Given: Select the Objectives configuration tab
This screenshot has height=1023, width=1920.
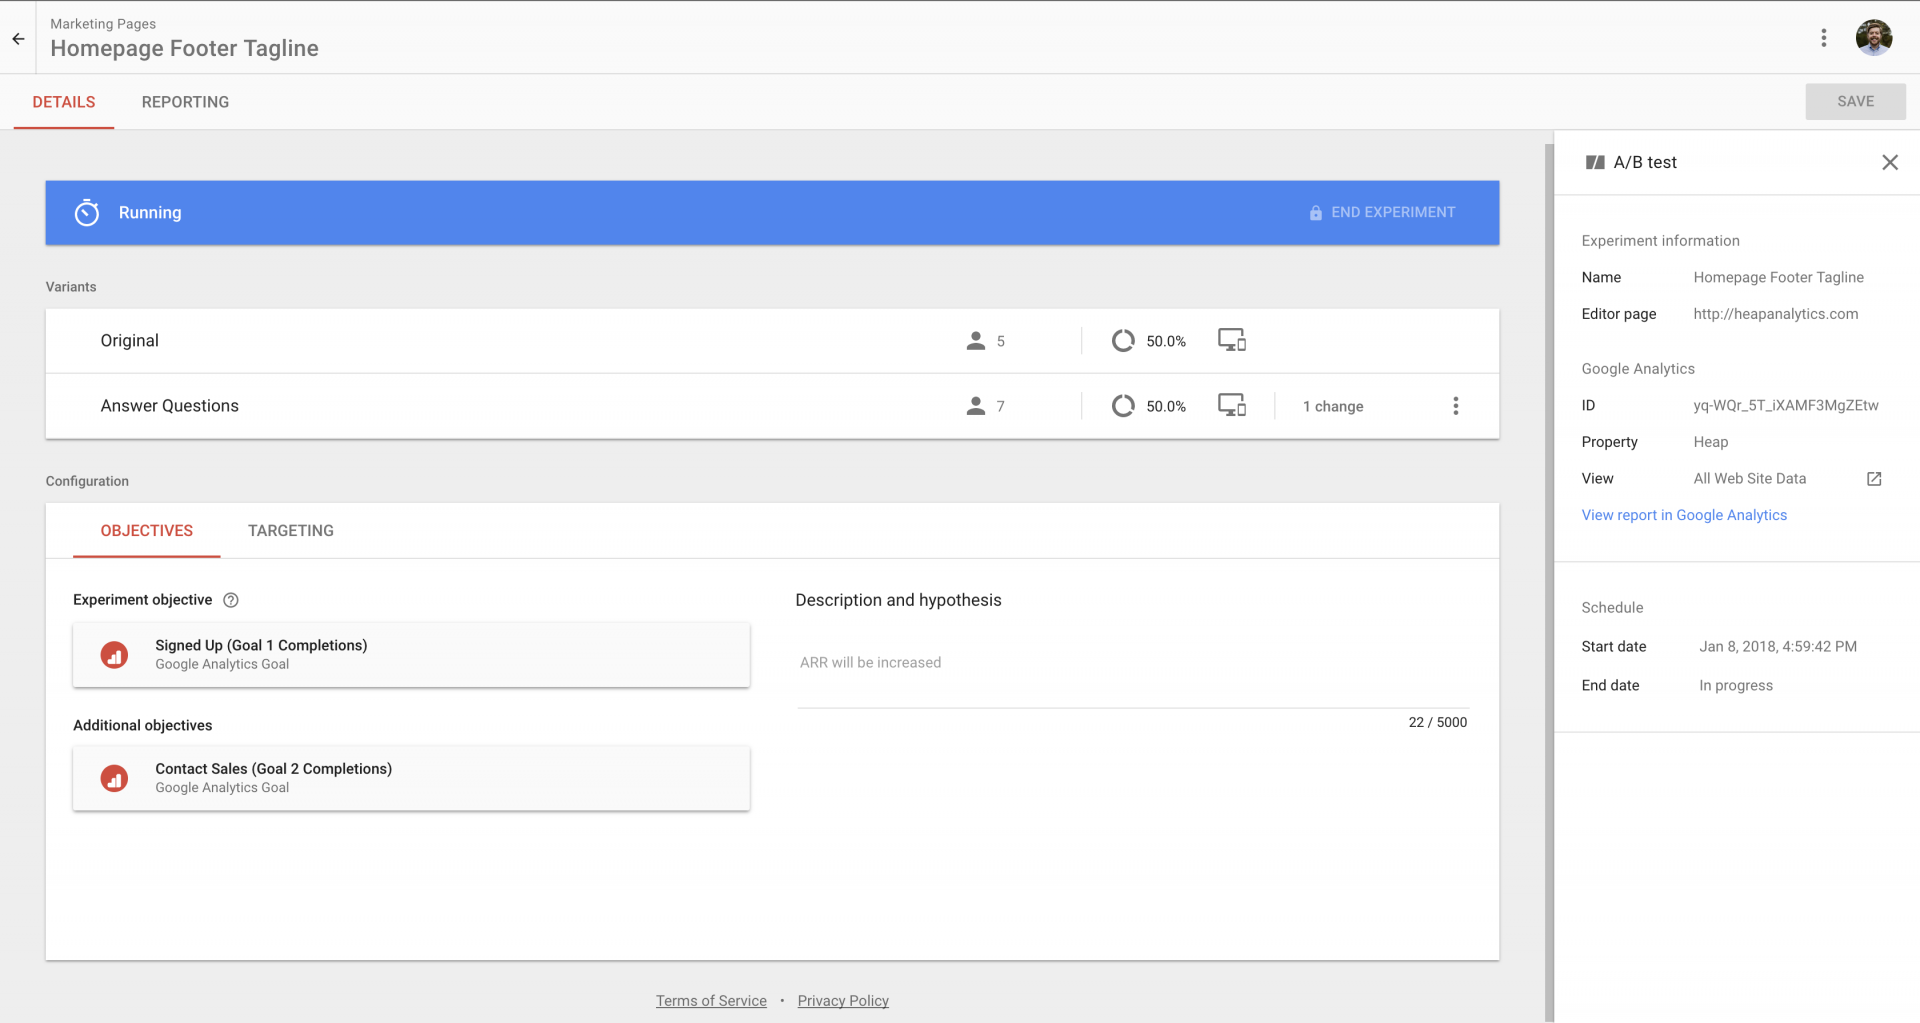Looking at the screenshot, I should pos(147,531).
